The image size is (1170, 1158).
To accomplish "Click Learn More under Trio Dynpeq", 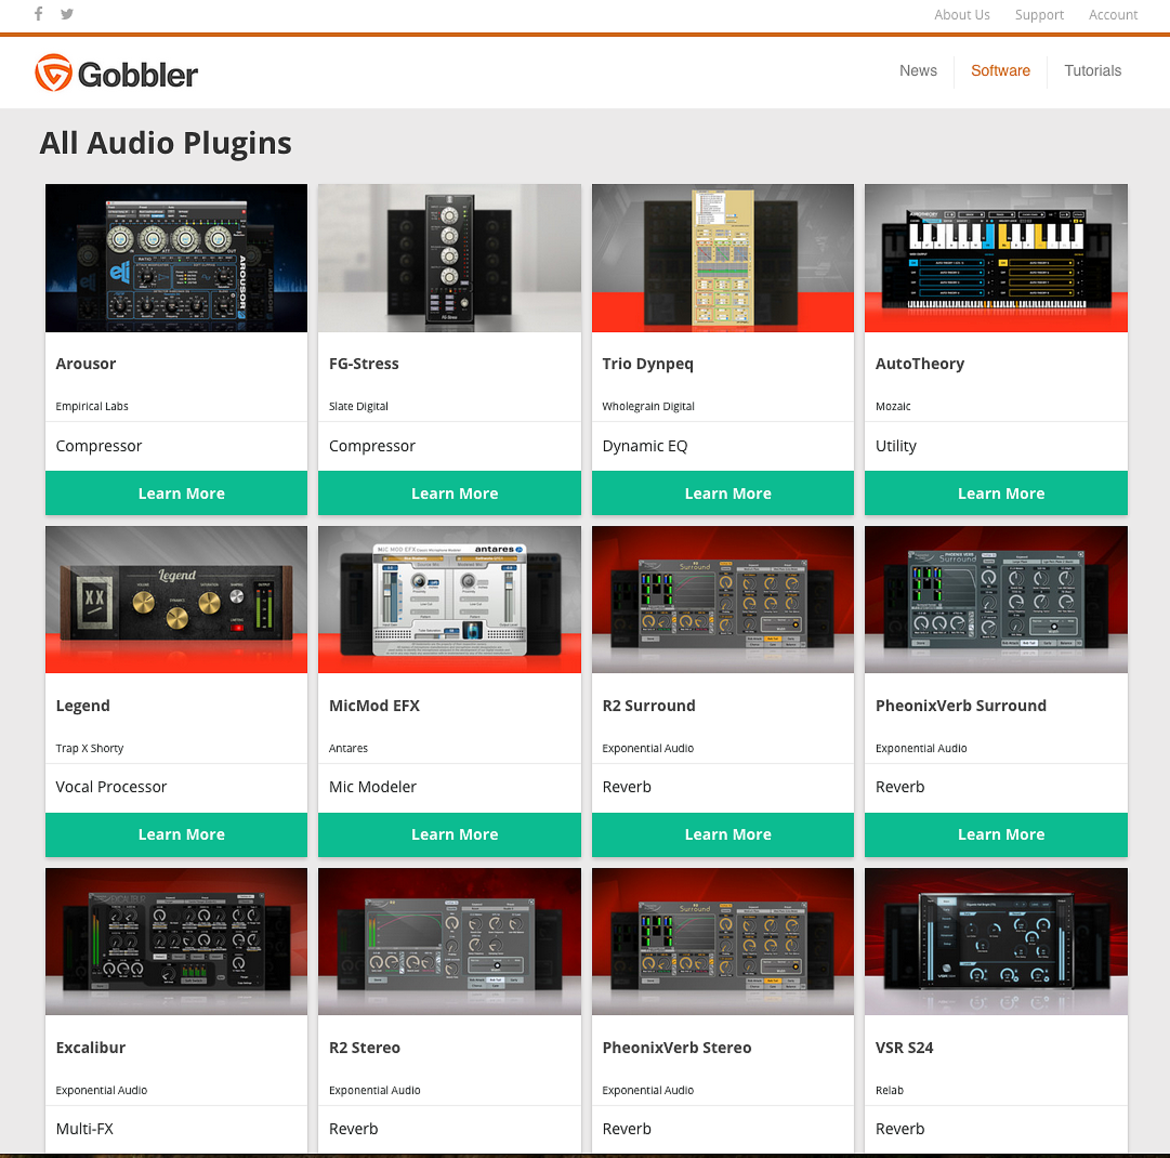I will point(722,493).
